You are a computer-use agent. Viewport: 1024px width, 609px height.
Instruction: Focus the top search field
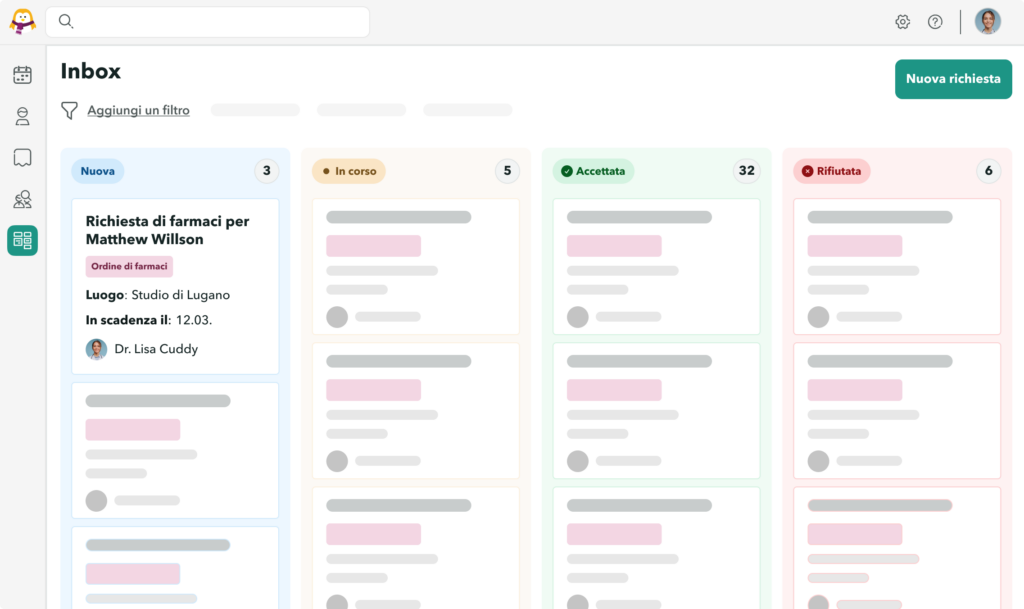point(208,22)
